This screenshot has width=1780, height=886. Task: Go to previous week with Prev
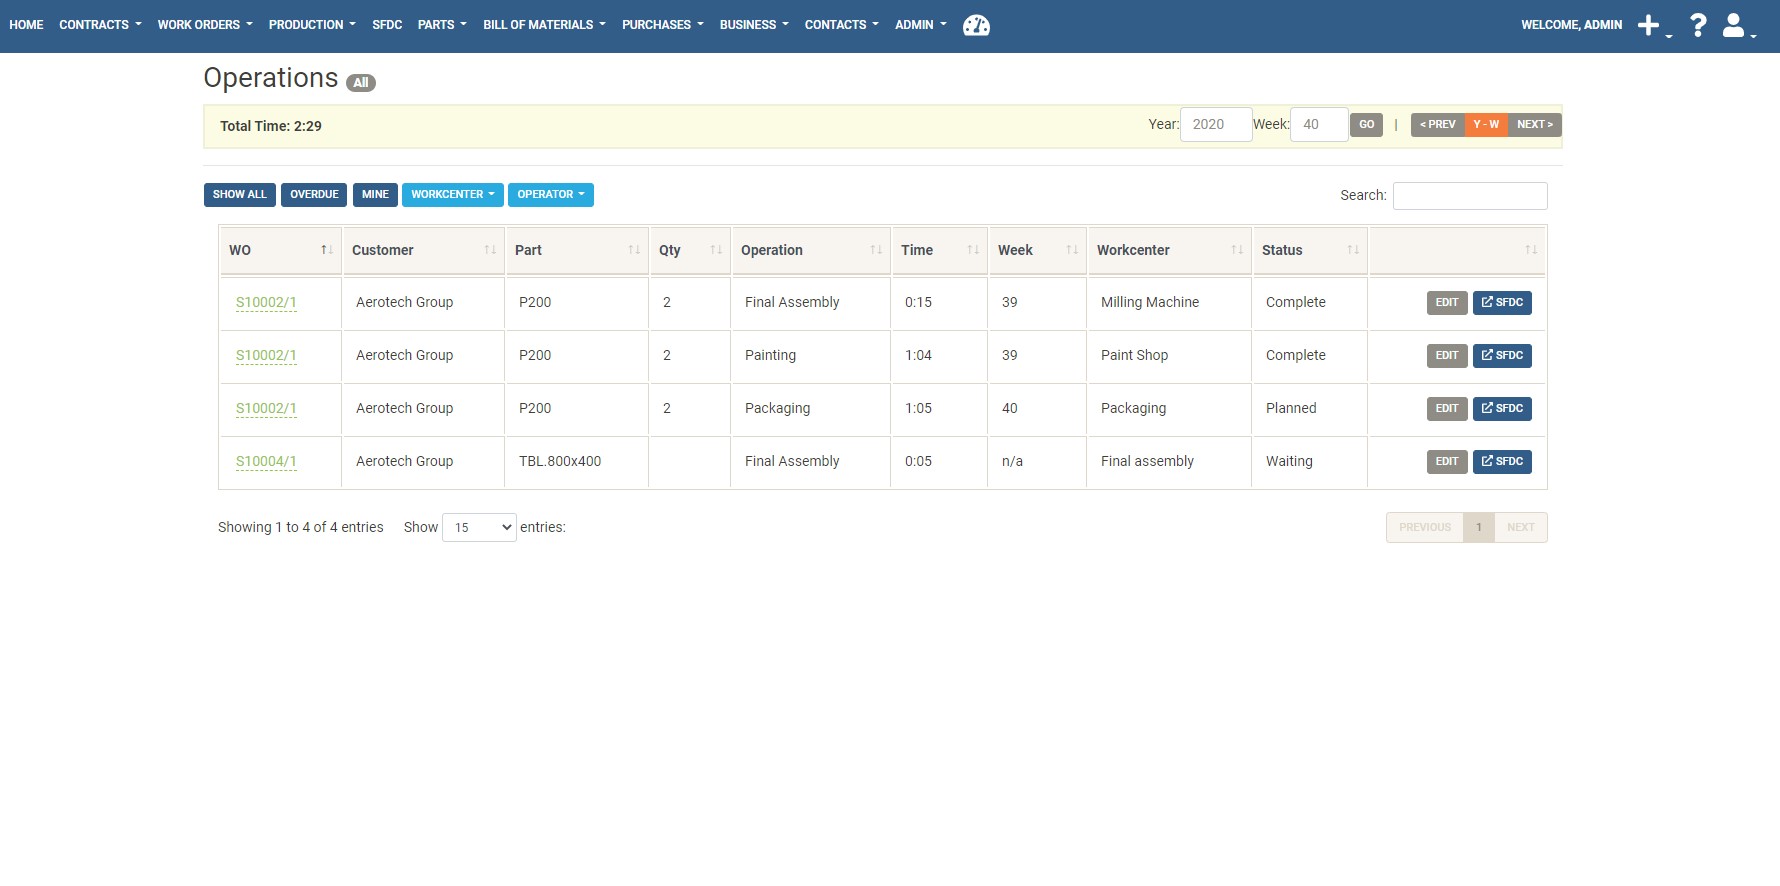coord(1438,125)
